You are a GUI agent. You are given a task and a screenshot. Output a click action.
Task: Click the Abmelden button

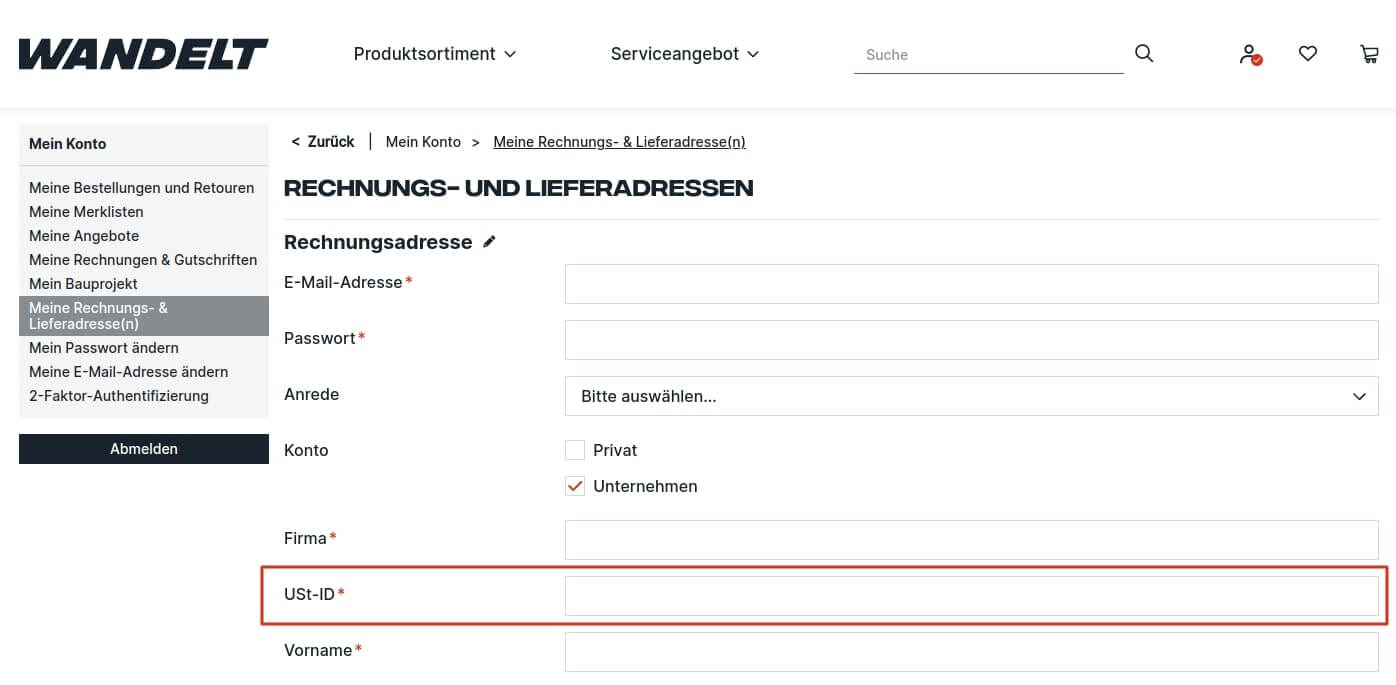[143, 448]
